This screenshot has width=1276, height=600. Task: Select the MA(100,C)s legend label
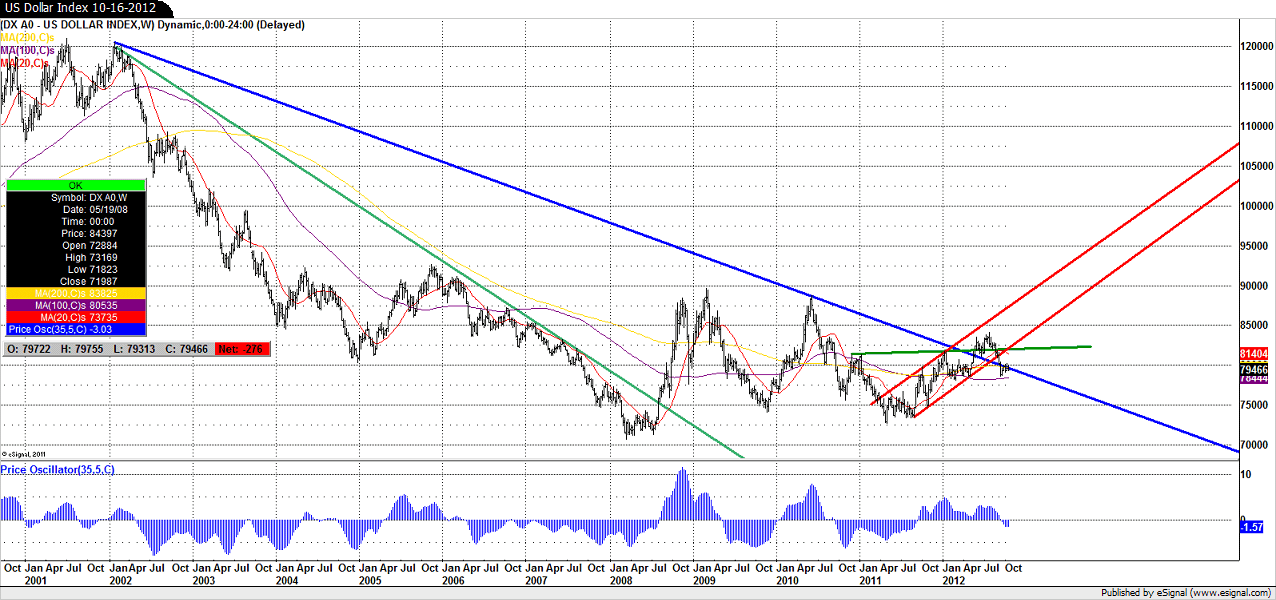27,49
